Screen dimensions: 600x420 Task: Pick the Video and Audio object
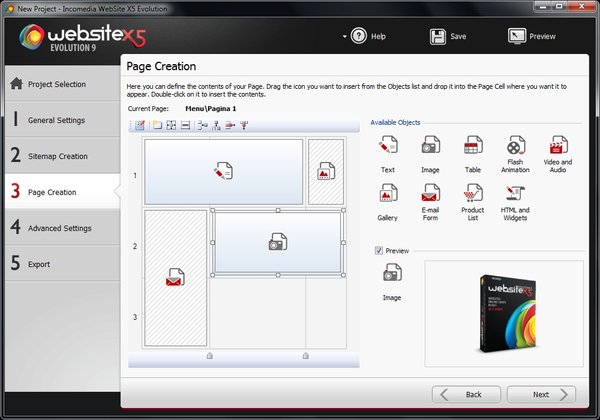[558, 147]
